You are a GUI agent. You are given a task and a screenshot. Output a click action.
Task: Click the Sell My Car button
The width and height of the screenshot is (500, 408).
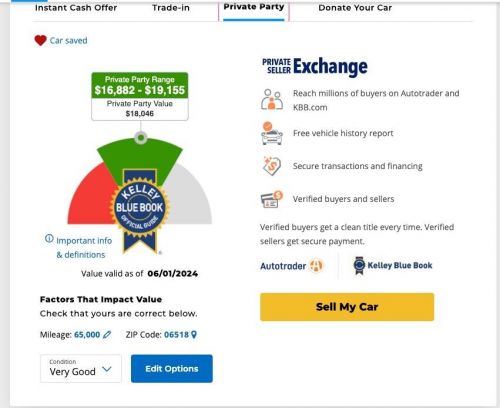pos(347,307)
